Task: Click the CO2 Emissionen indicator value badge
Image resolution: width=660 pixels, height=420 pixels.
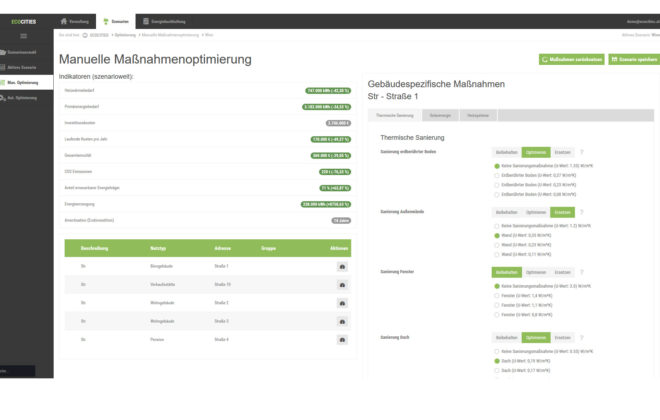Action: click(335, 172)
